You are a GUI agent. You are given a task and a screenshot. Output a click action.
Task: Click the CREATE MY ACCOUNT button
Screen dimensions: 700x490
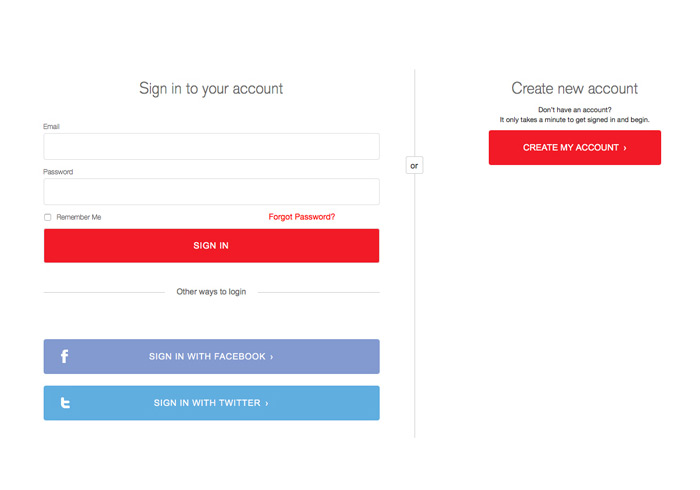[575, 148]
